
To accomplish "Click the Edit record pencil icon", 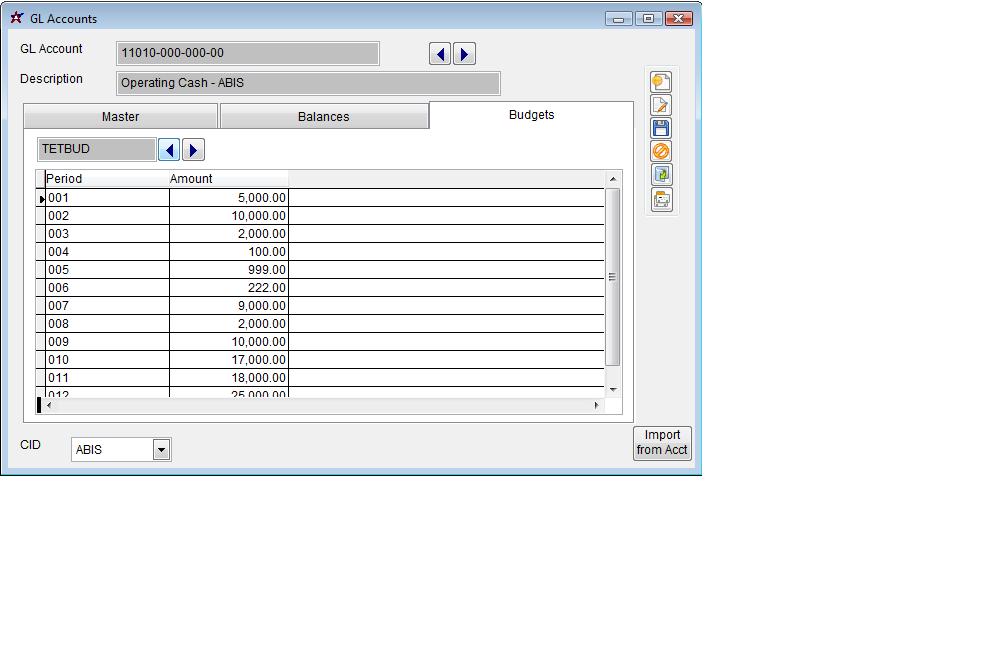I will [x=661, y=105].
